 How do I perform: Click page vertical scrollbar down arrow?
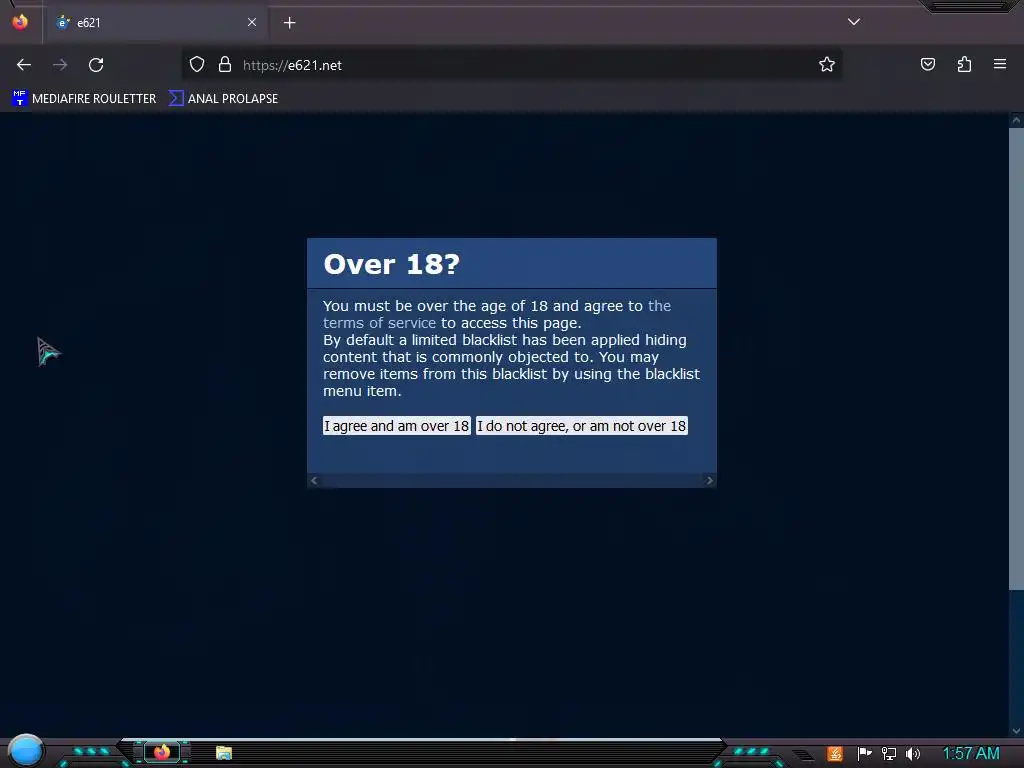(1016, 731)
